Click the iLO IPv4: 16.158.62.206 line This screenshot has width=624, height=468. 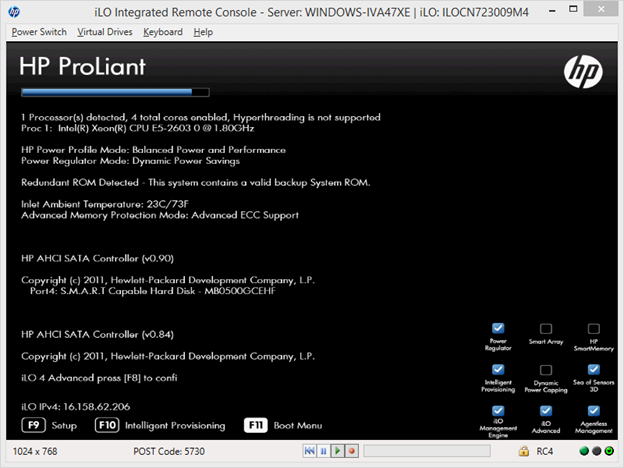pos(76,407)
